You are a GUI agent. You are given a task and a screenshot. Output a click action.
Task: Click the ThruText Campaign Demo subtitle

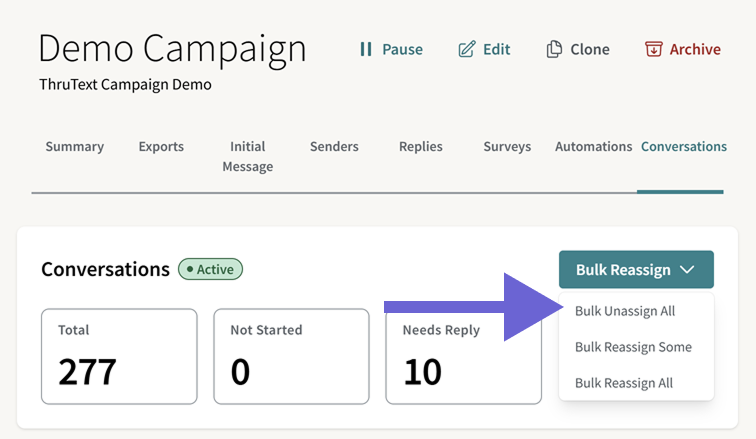click(x=125, y=85)
